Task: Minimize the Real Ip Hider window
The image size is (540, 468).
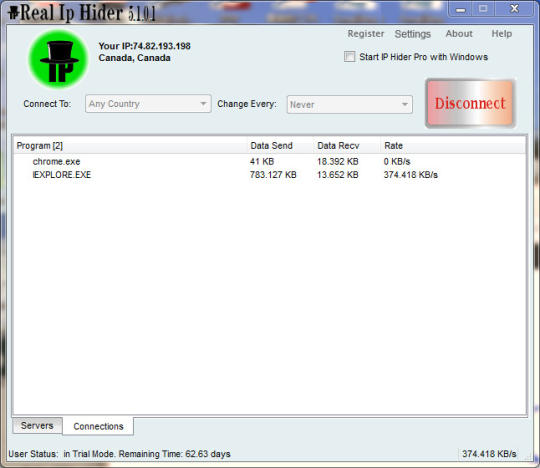Action: [x=460, y=9]
